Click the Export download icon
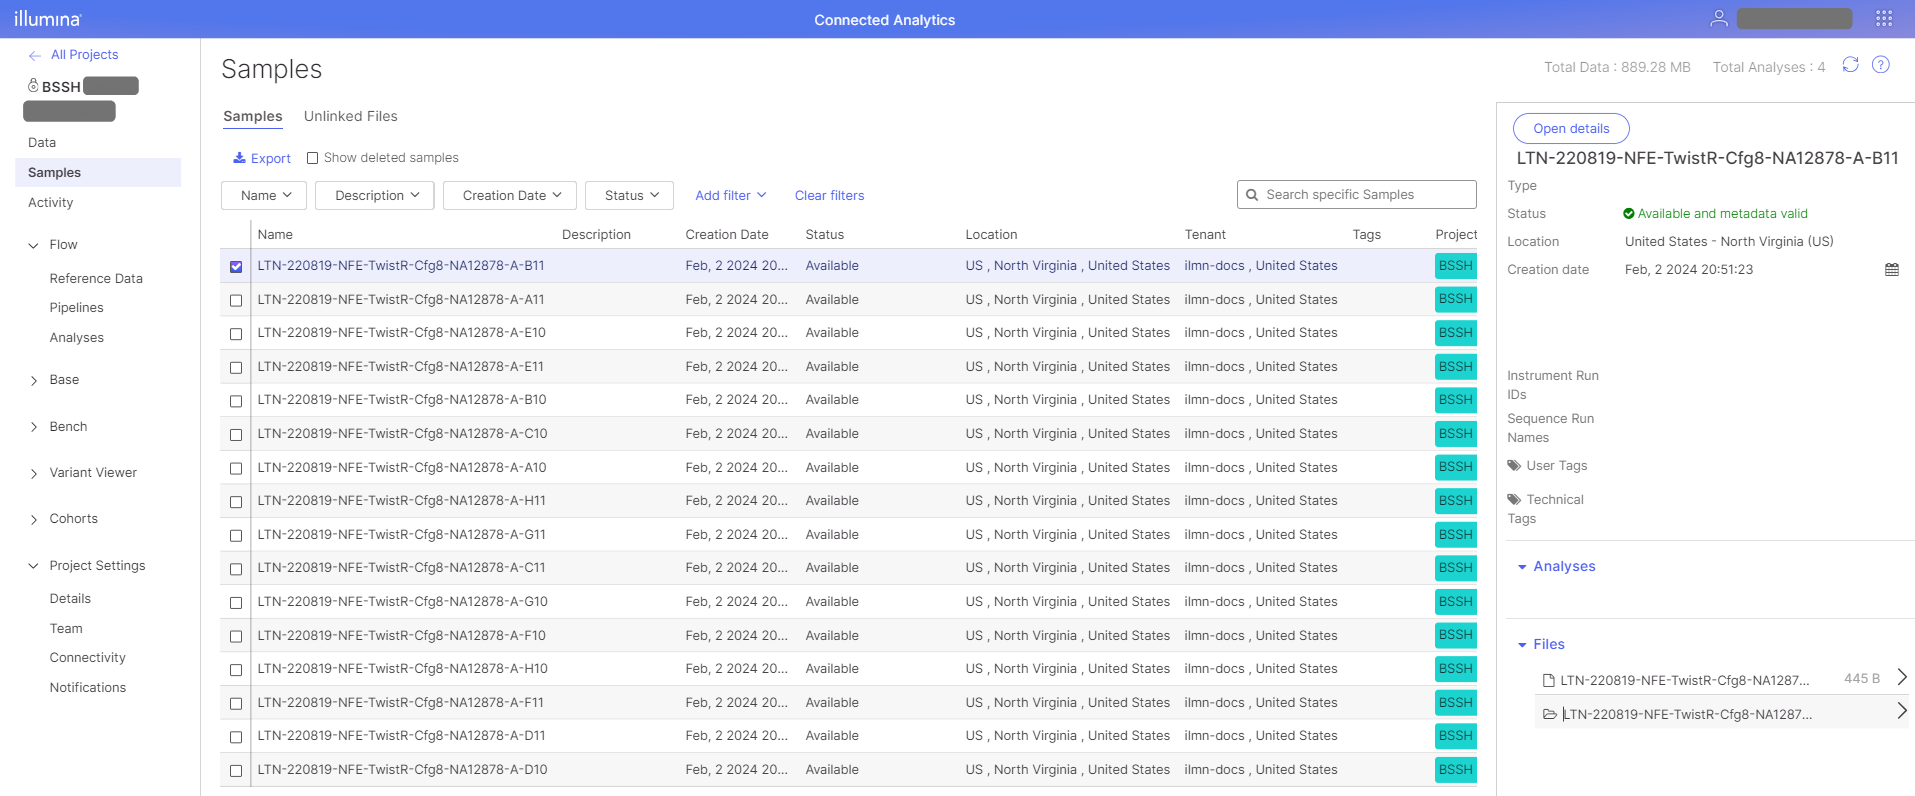The height and width of the screenshot is (796, 1915). [x=239, y=158]
